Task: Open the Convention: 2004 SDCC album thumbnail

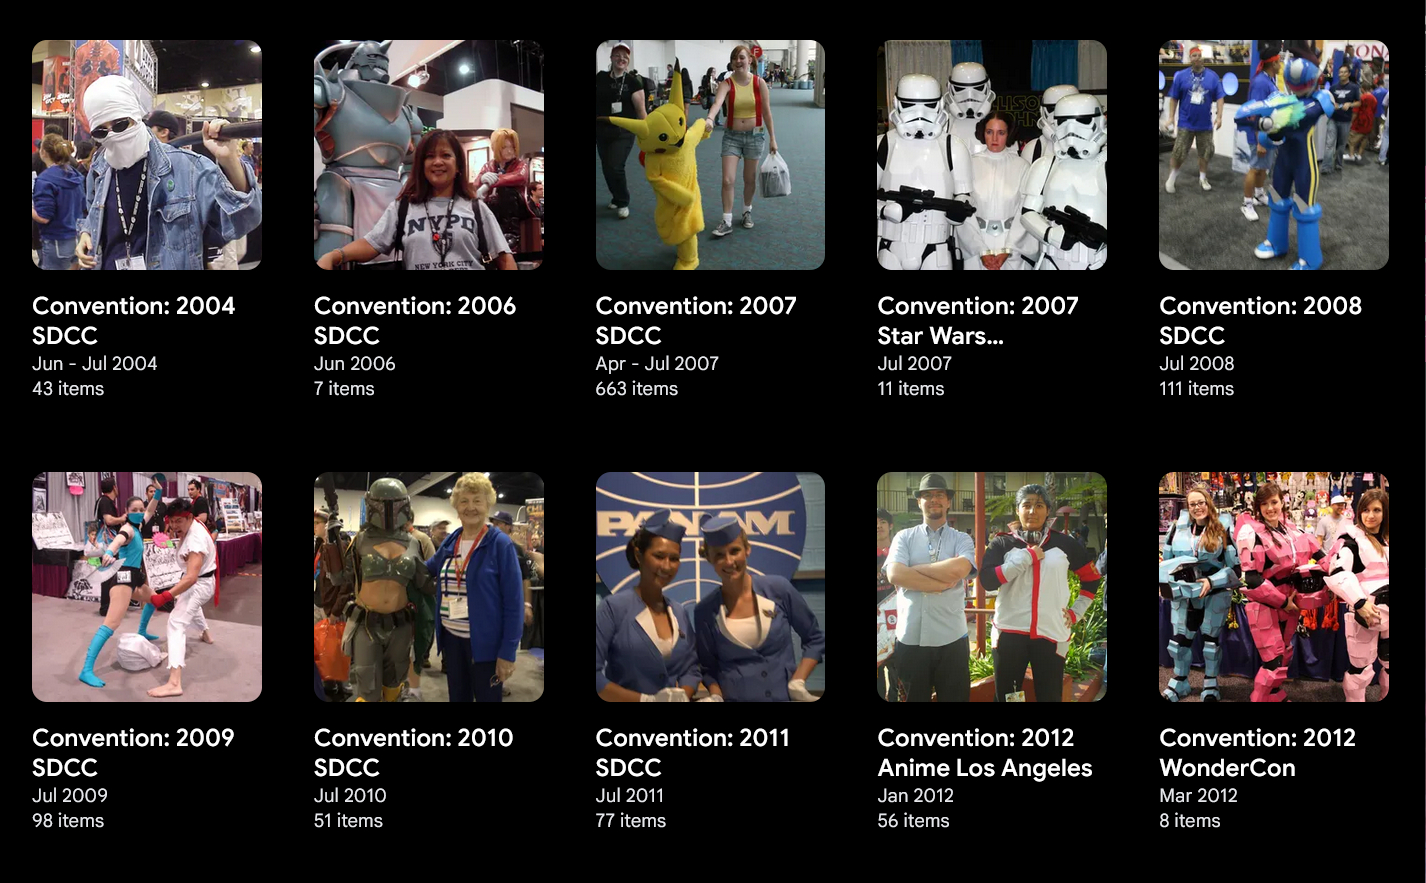Action: (147, 155)
